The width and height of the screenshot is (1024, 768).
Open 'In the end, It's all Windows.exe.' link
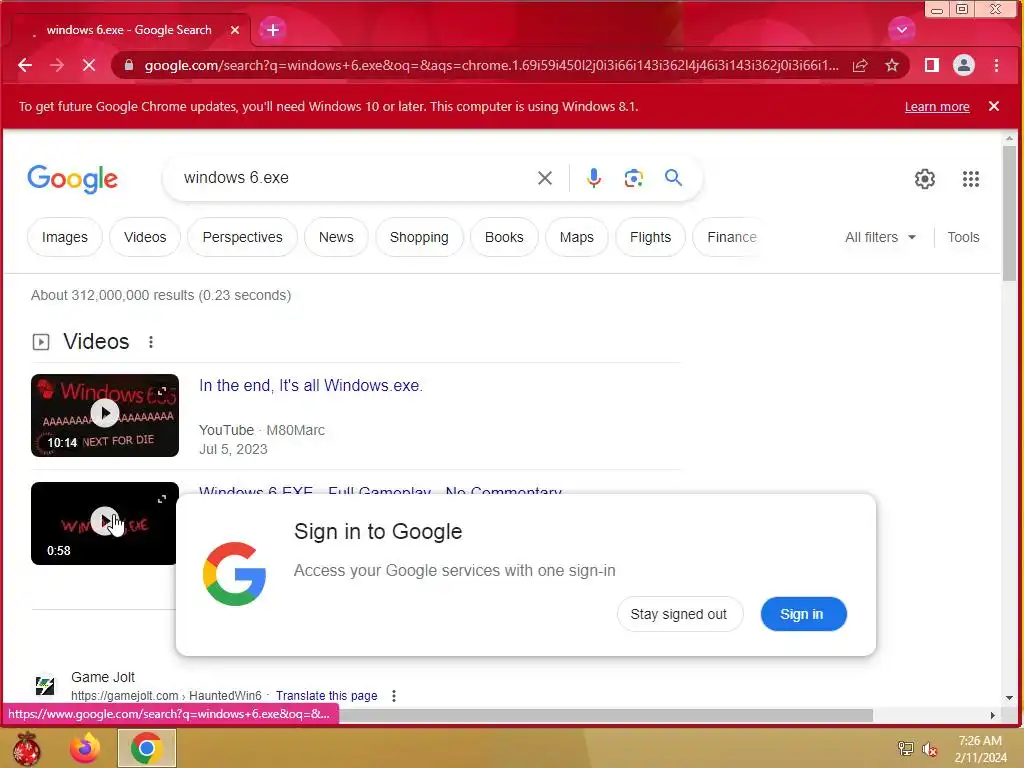(311, 385)
